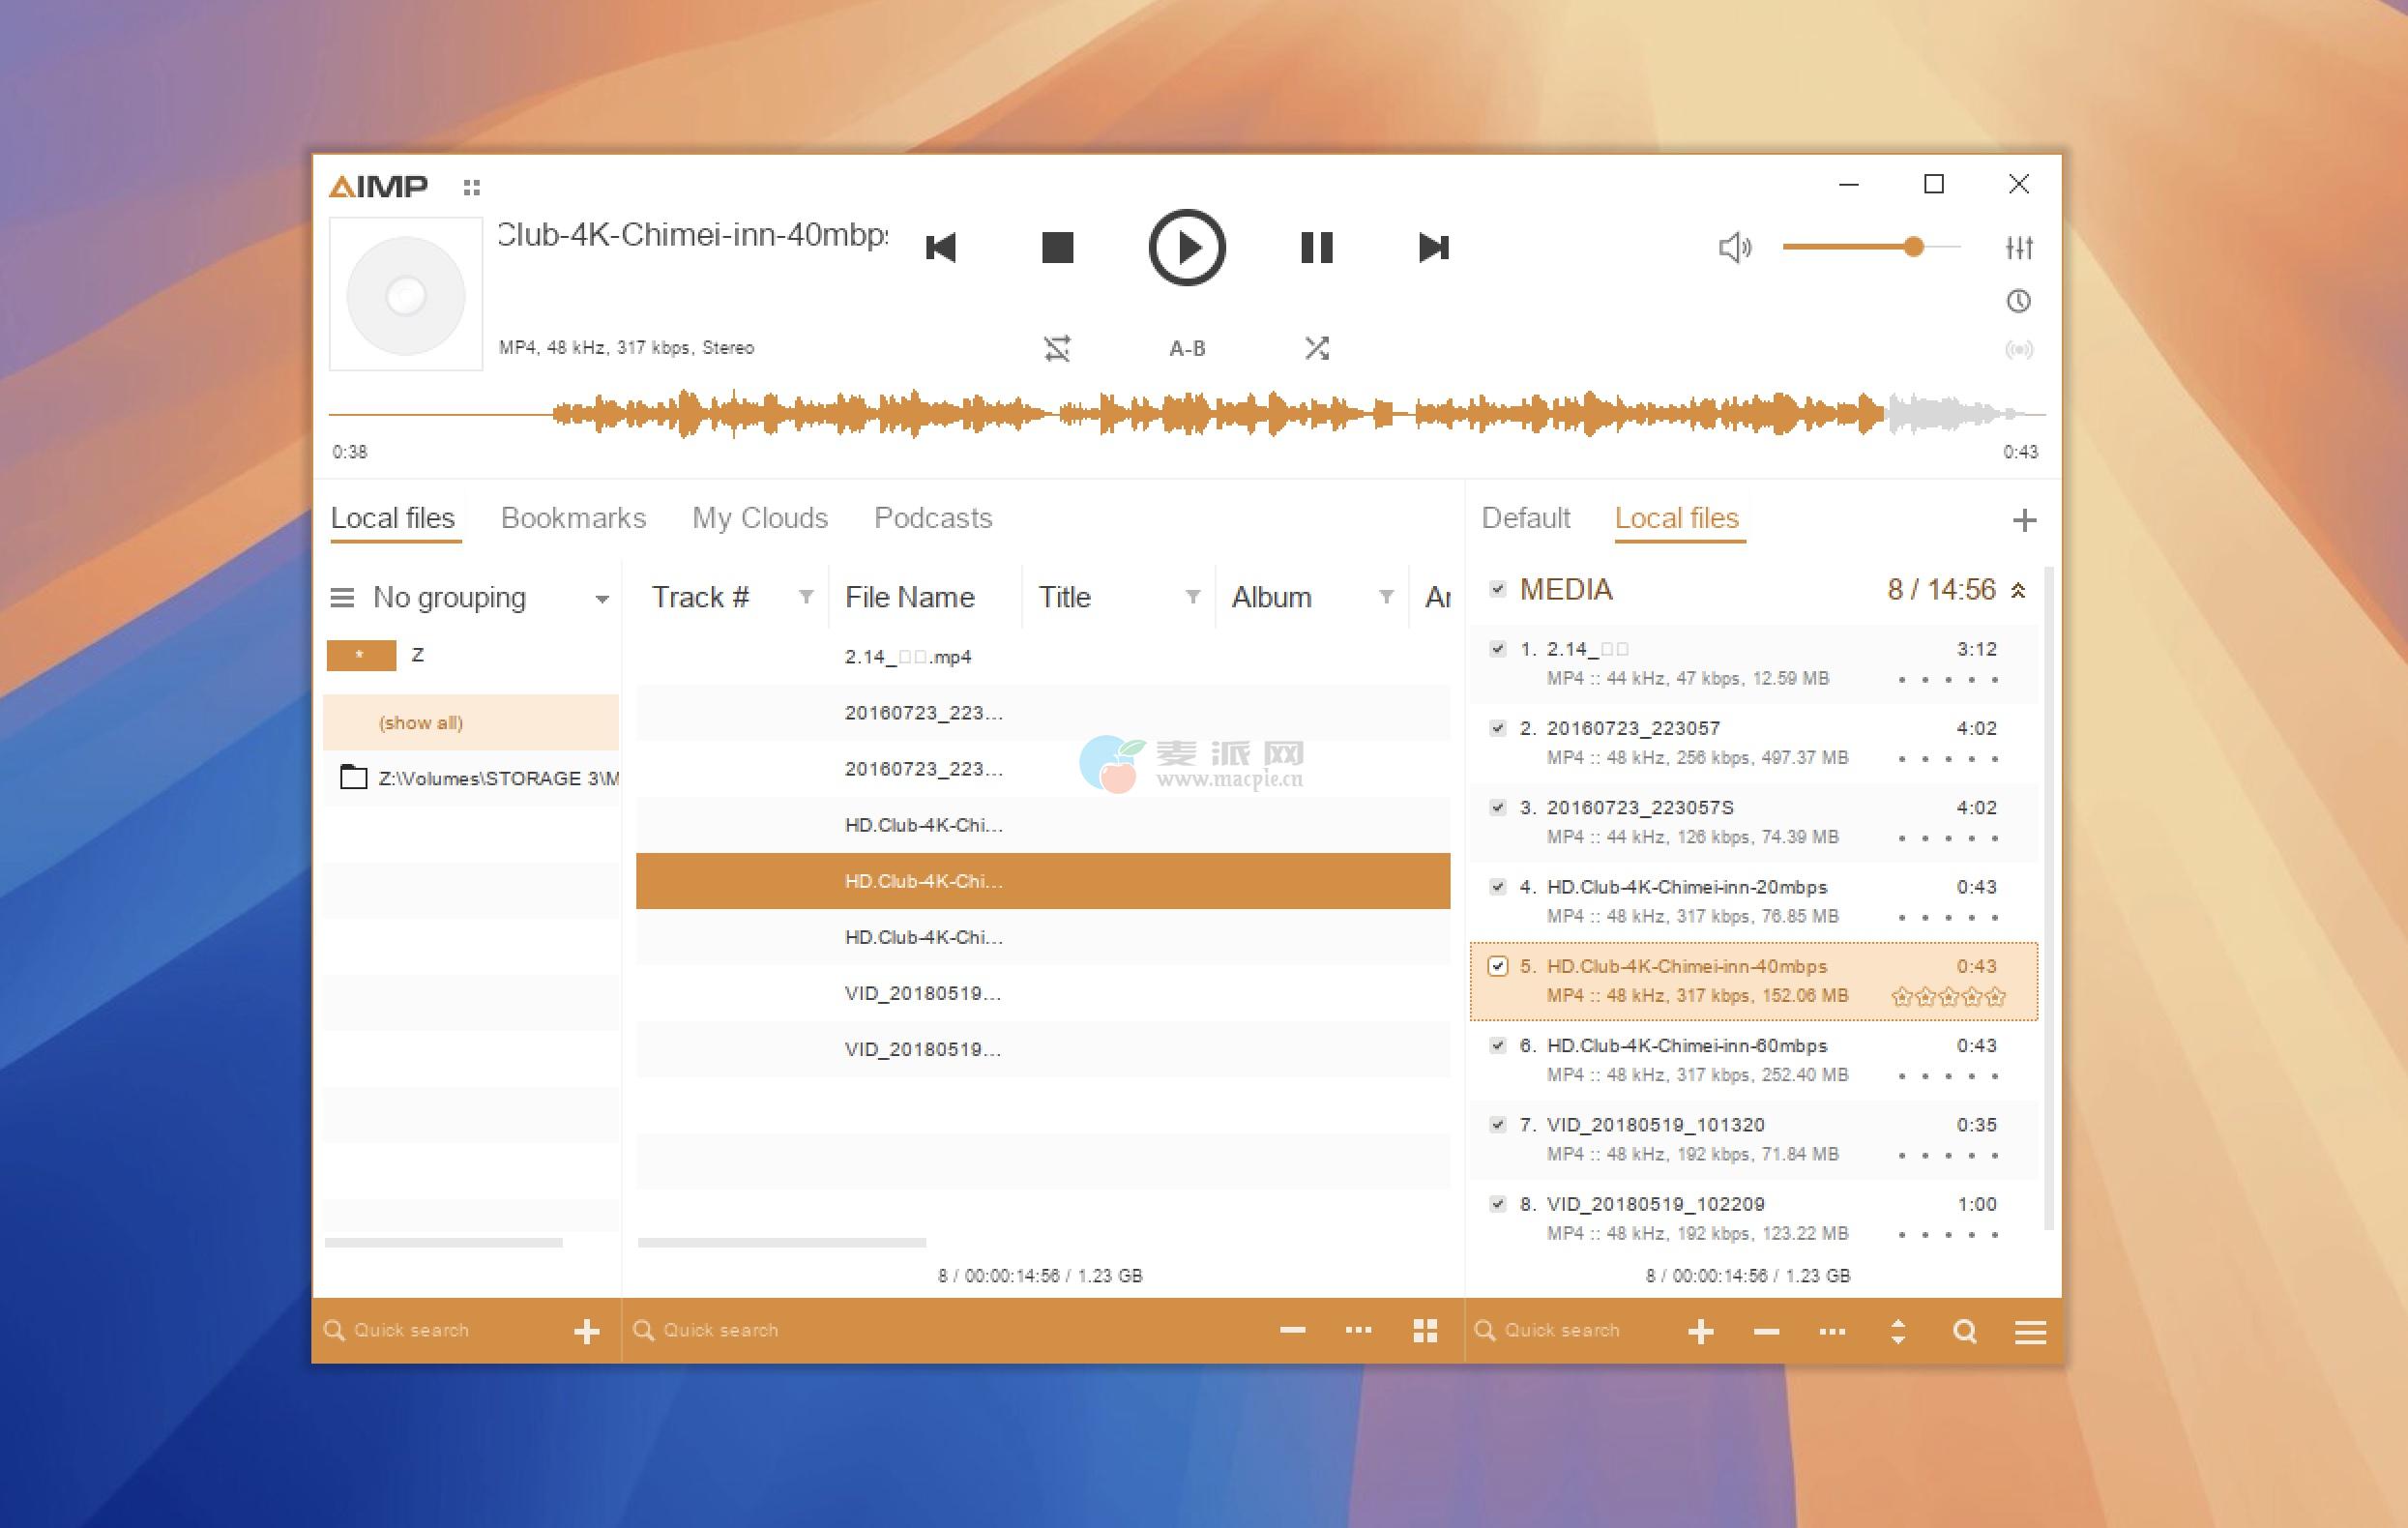Open the Track # column filter
Image resolution: width=2408 pixels, height=1528 pixels.
pos(806,597)
